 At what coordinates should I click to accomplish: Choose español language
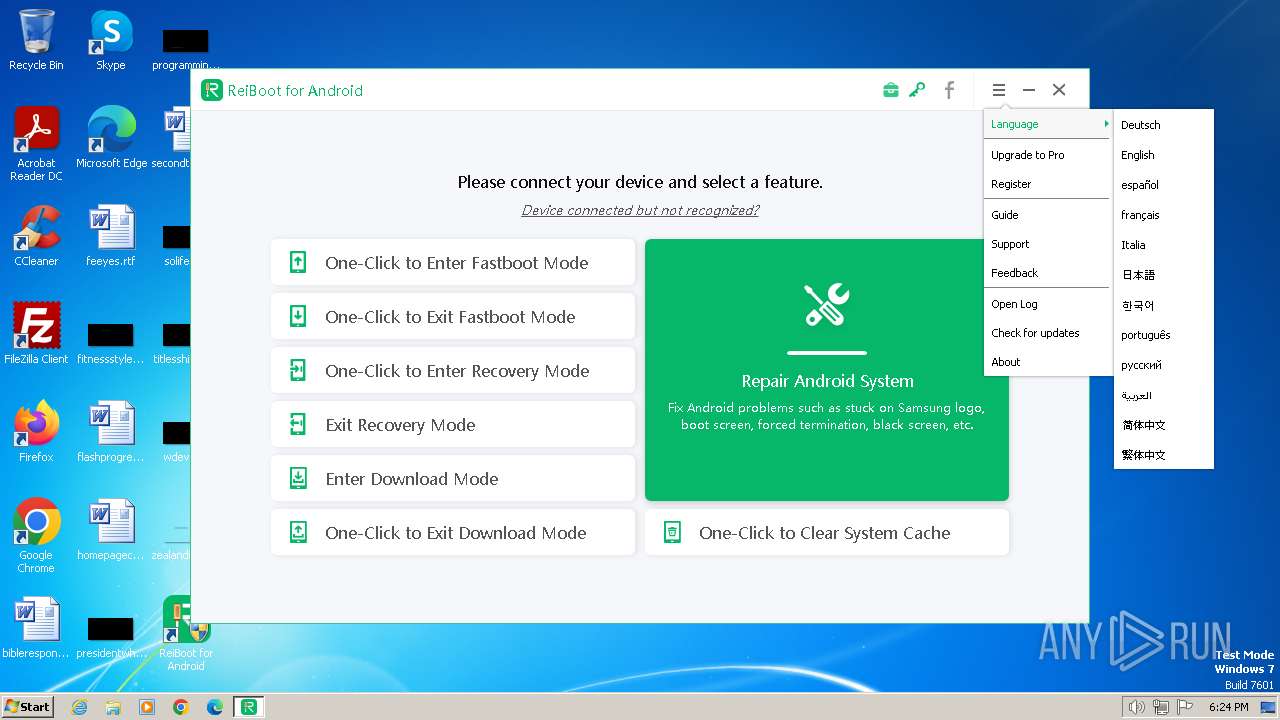1164,185
